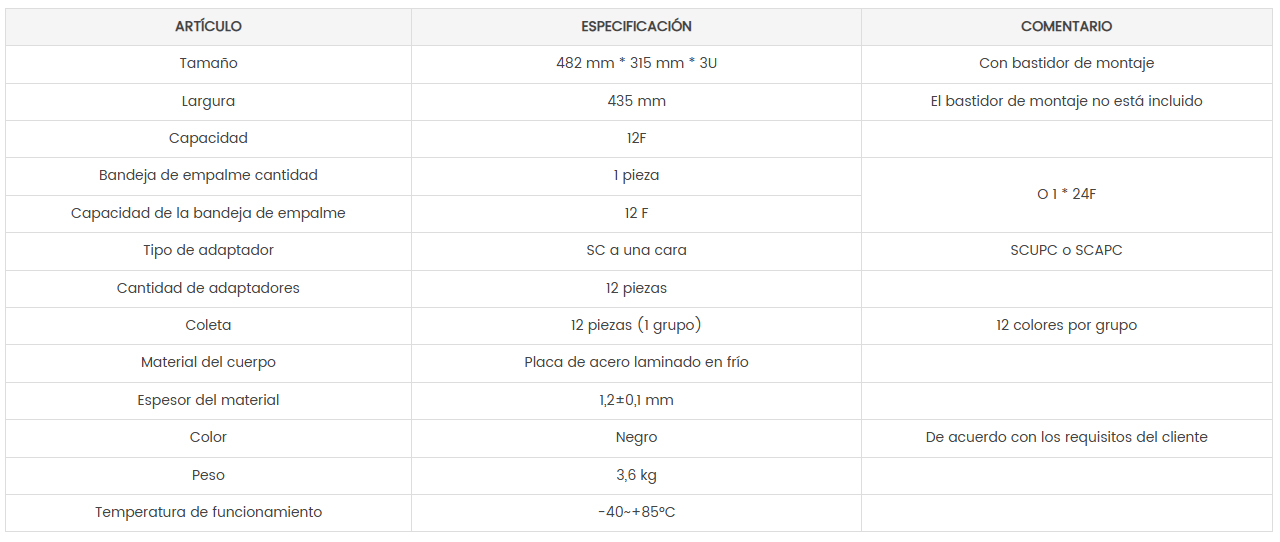Viewport: 1280px width, 542px height.
Task: Select the 12 colores por grupo comment
Action: coord(1066,325)
